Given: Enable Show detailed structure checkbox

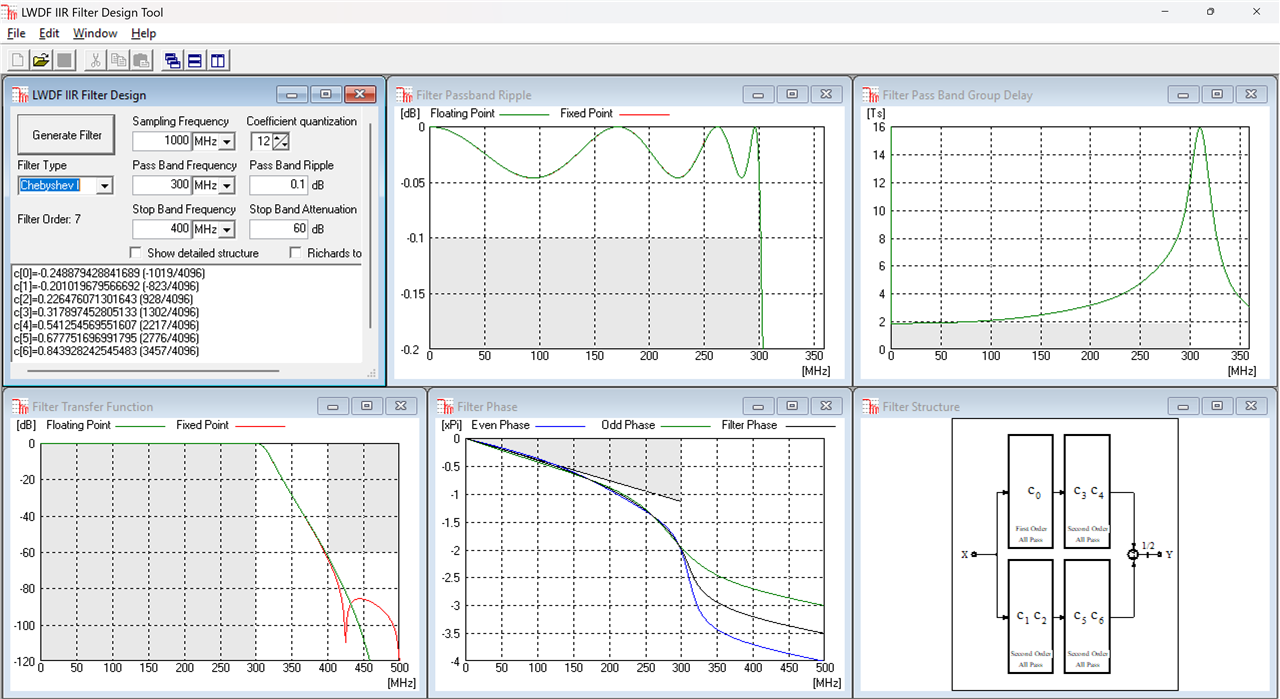Looking at the screenshot, I should click(136, 253).
